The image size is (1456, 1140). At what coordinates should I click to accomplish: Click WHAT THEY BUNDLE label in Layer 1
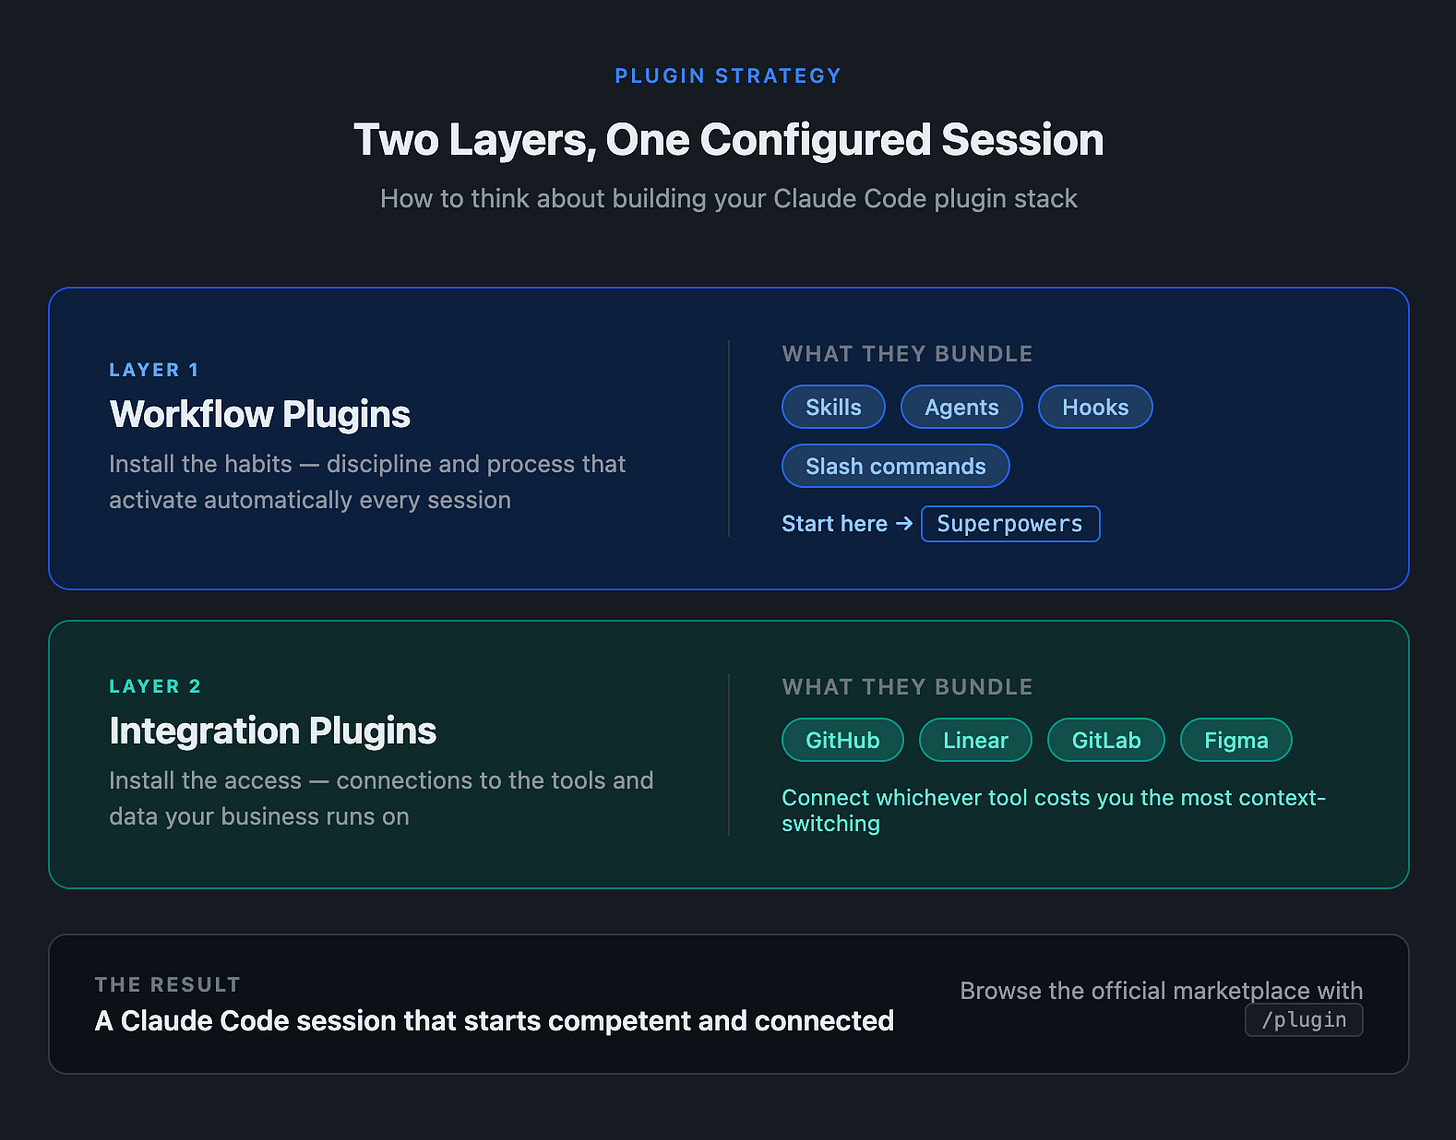click(x=907, y=354)
